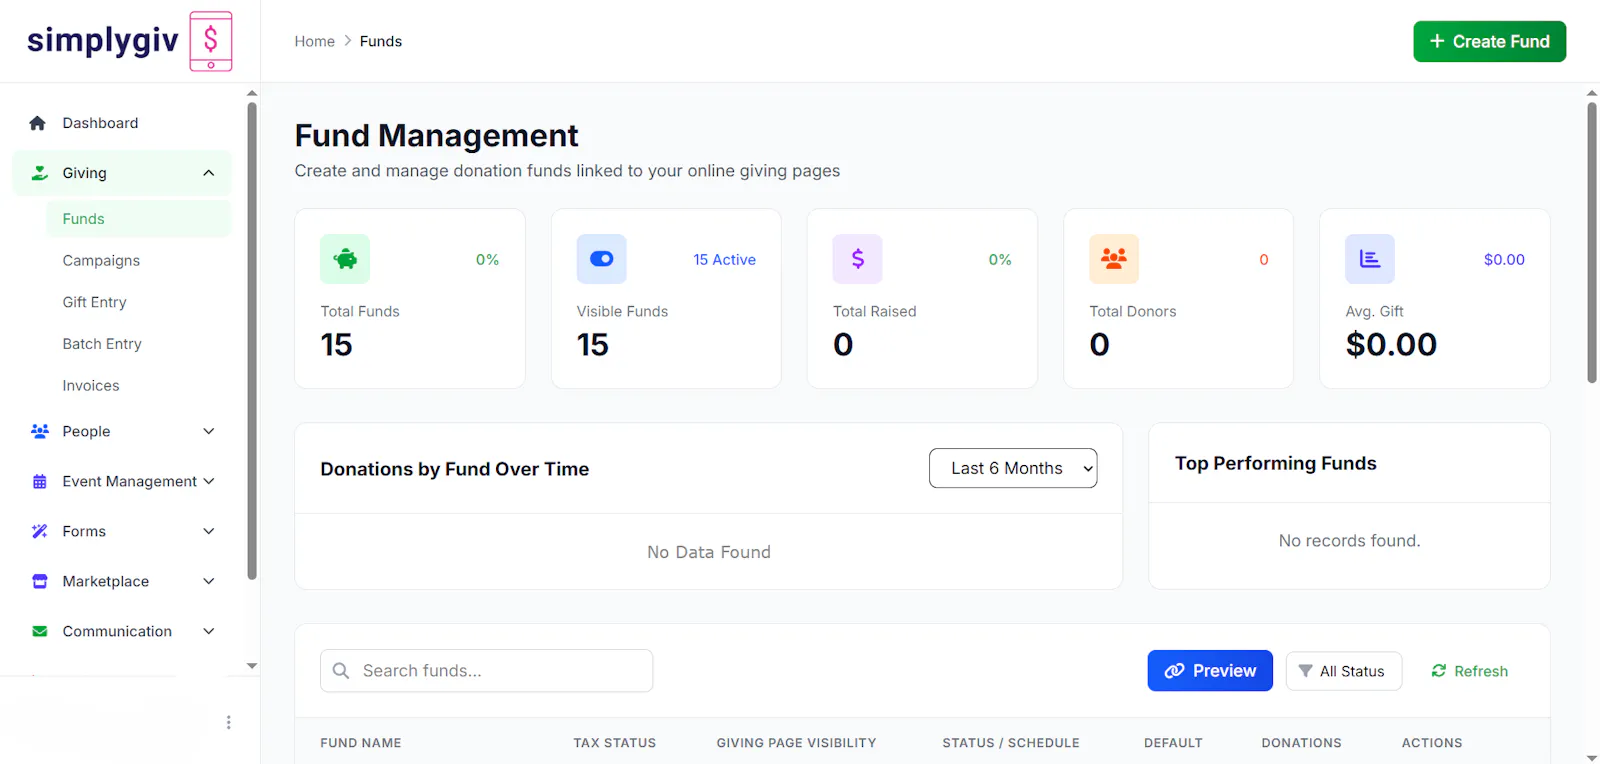Viewport: 1600px width, 764px height.
Task: Click the Marketplace store icon
Action: tap(40, 581)
